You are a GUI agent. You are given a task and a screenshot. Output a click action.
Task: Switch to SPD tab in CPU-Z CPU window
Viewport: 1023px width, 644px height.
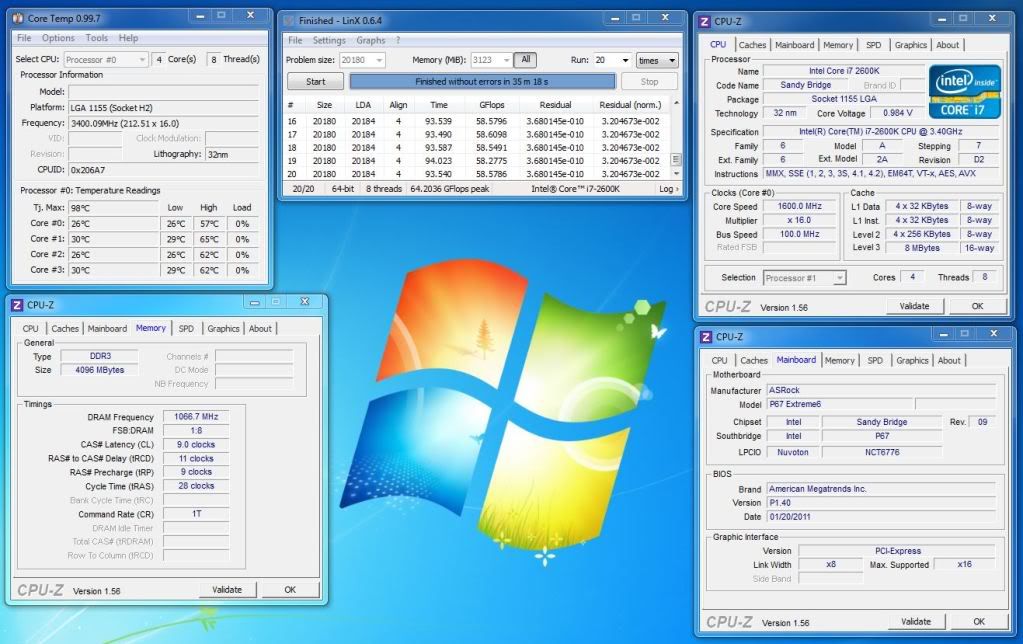click(874, 45)
